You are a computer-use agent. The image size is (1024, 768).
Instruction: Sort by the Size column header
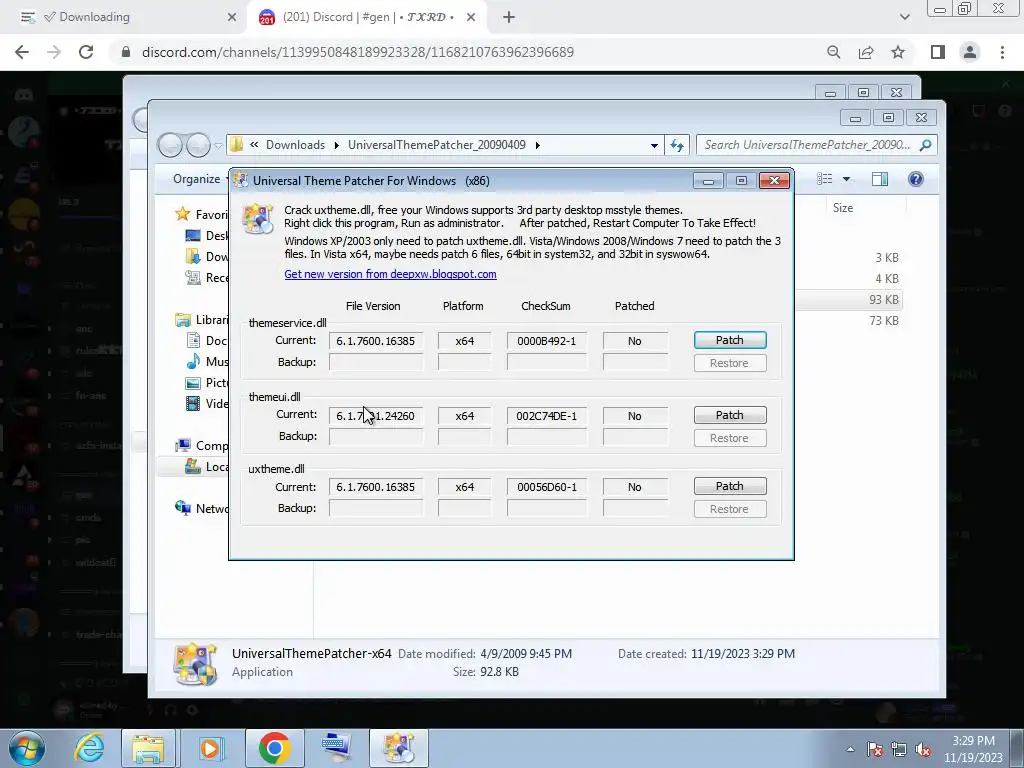tap(843, 208)
